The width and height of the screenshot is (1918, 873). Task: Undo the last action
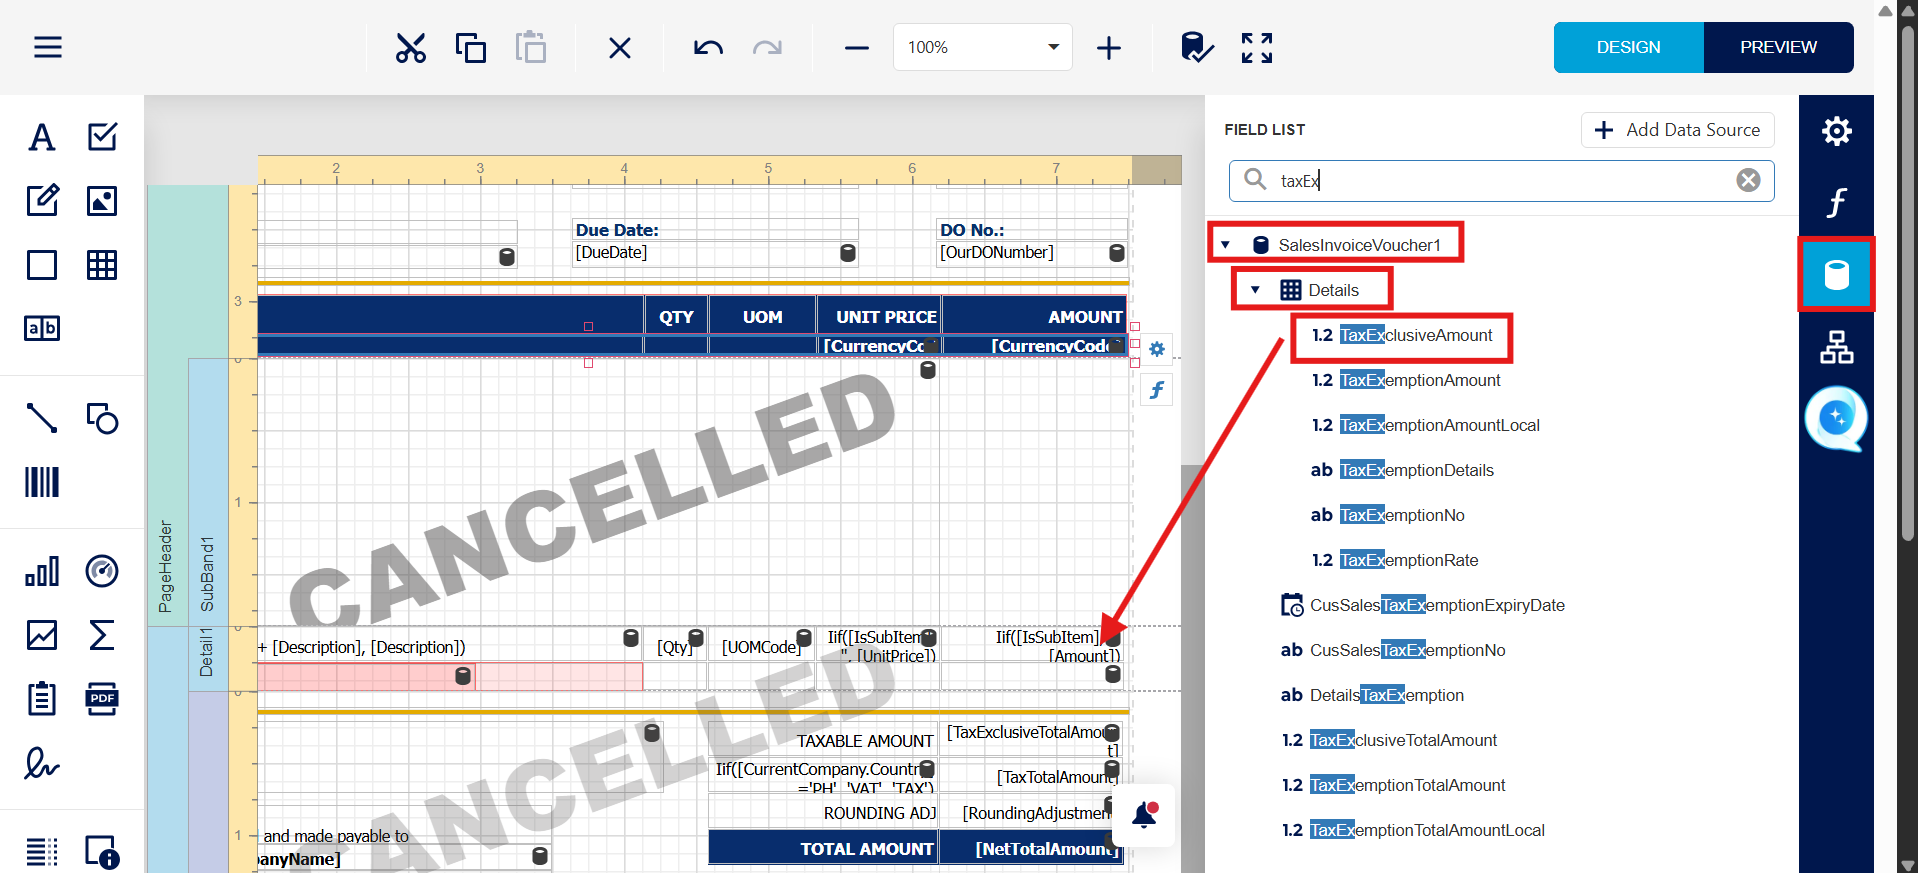pyautogui.click(x=708, y=47)
